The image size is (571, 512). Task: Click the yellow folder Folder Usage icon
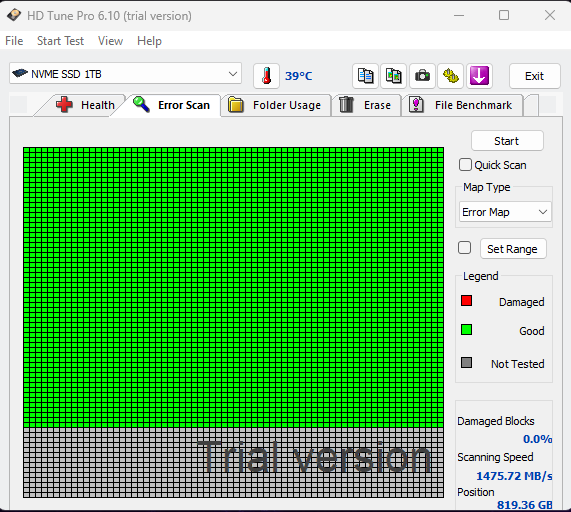236,105
